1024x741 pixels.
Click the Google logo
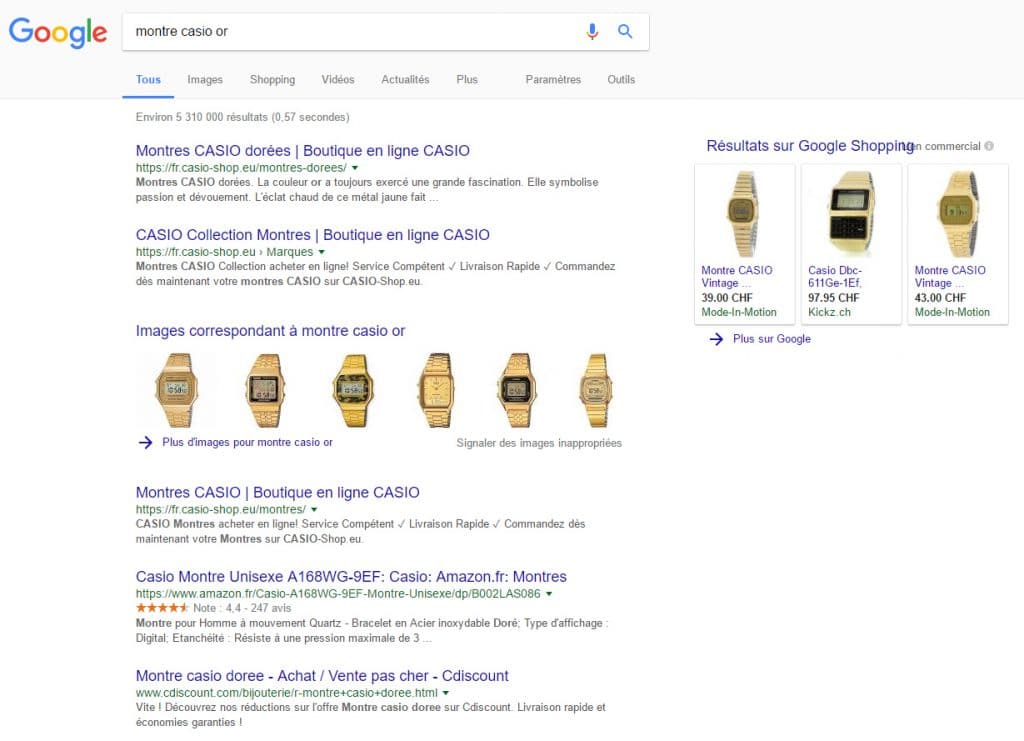pos(57,32)
